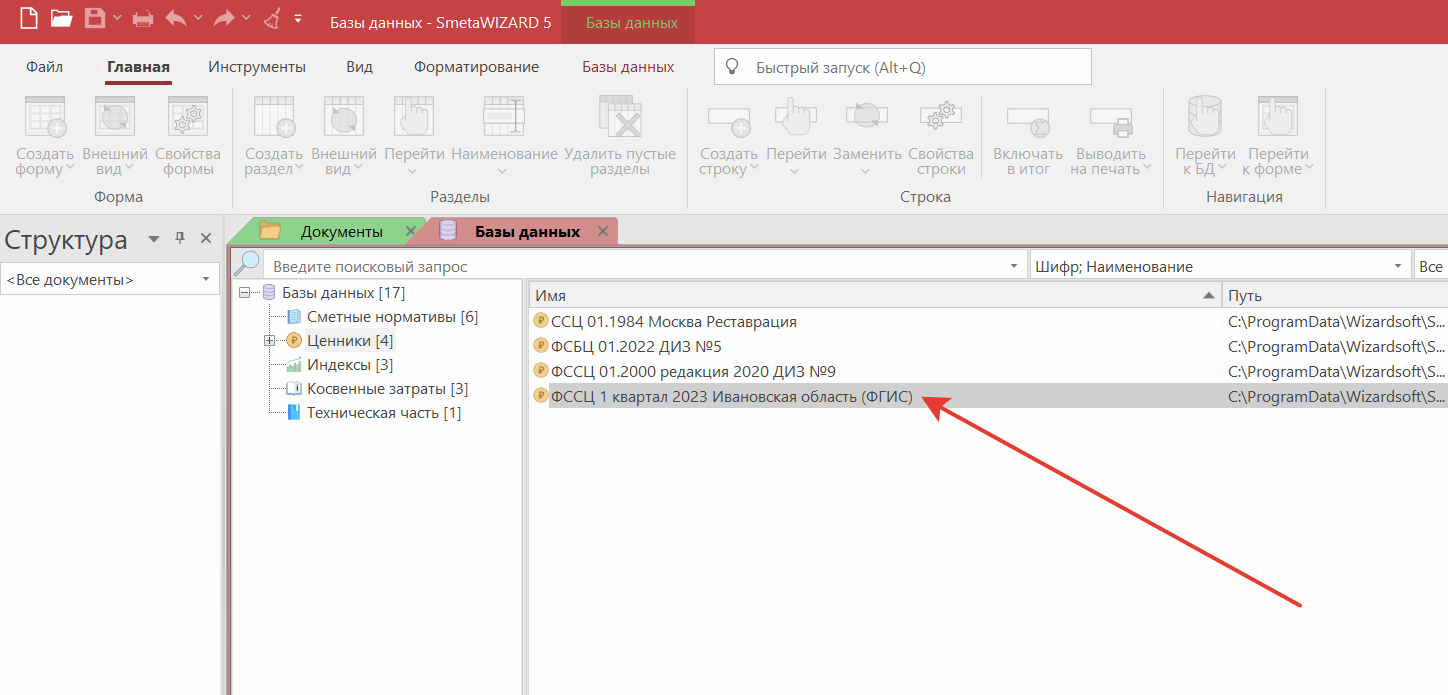Close the Структура panel
This screenshot has width=1448, height=695.
(x=206, y=238)
